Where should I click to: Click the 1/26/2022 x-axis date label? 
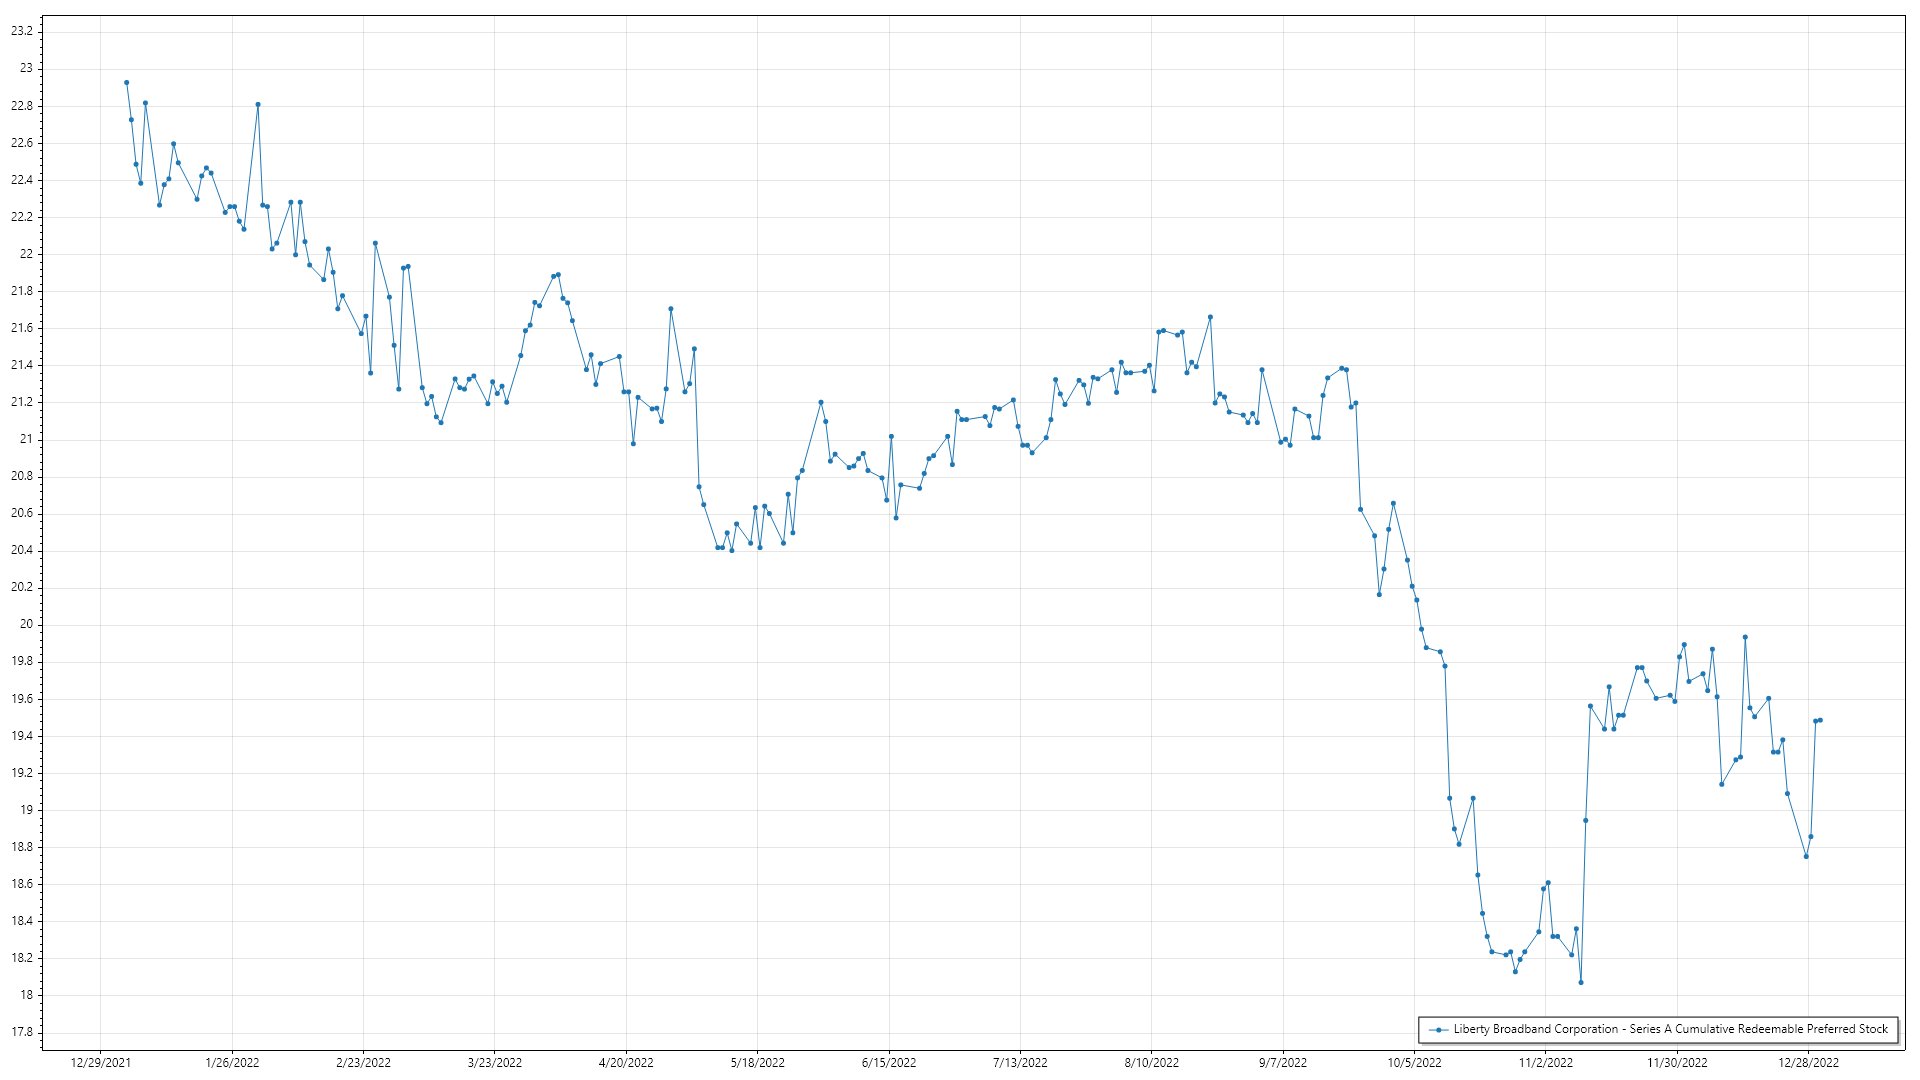tap(232, 1062)
